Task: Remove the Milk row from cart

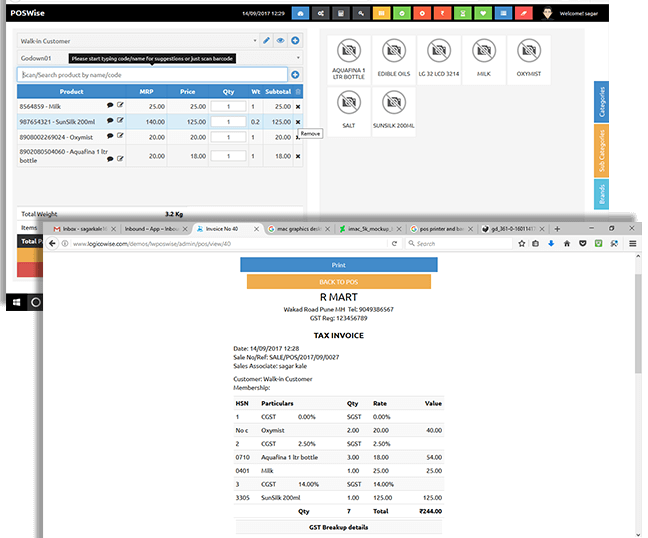Action: 298,107
